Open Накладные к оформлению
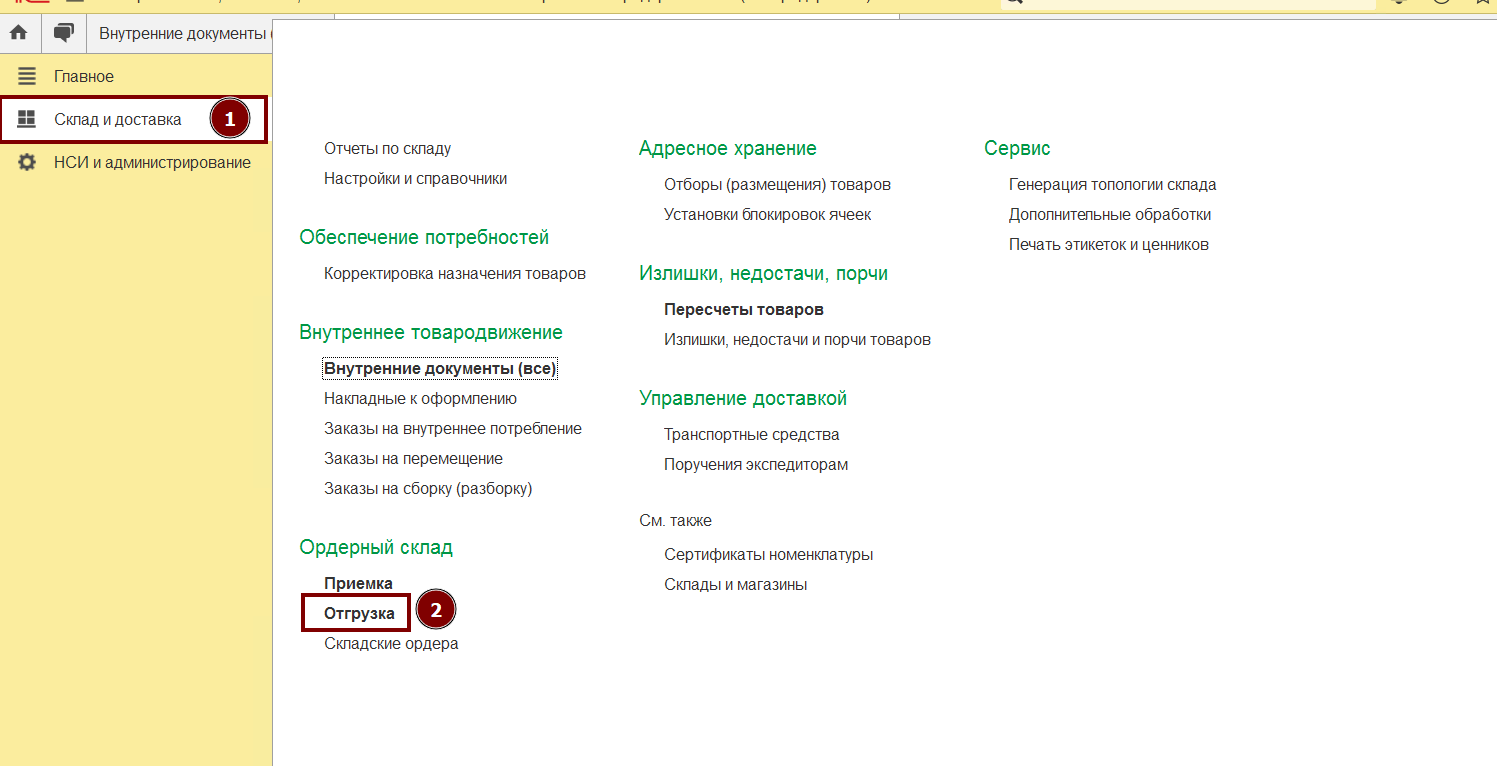Screen dimensions: 1497x766 click(x=420, y=399)
